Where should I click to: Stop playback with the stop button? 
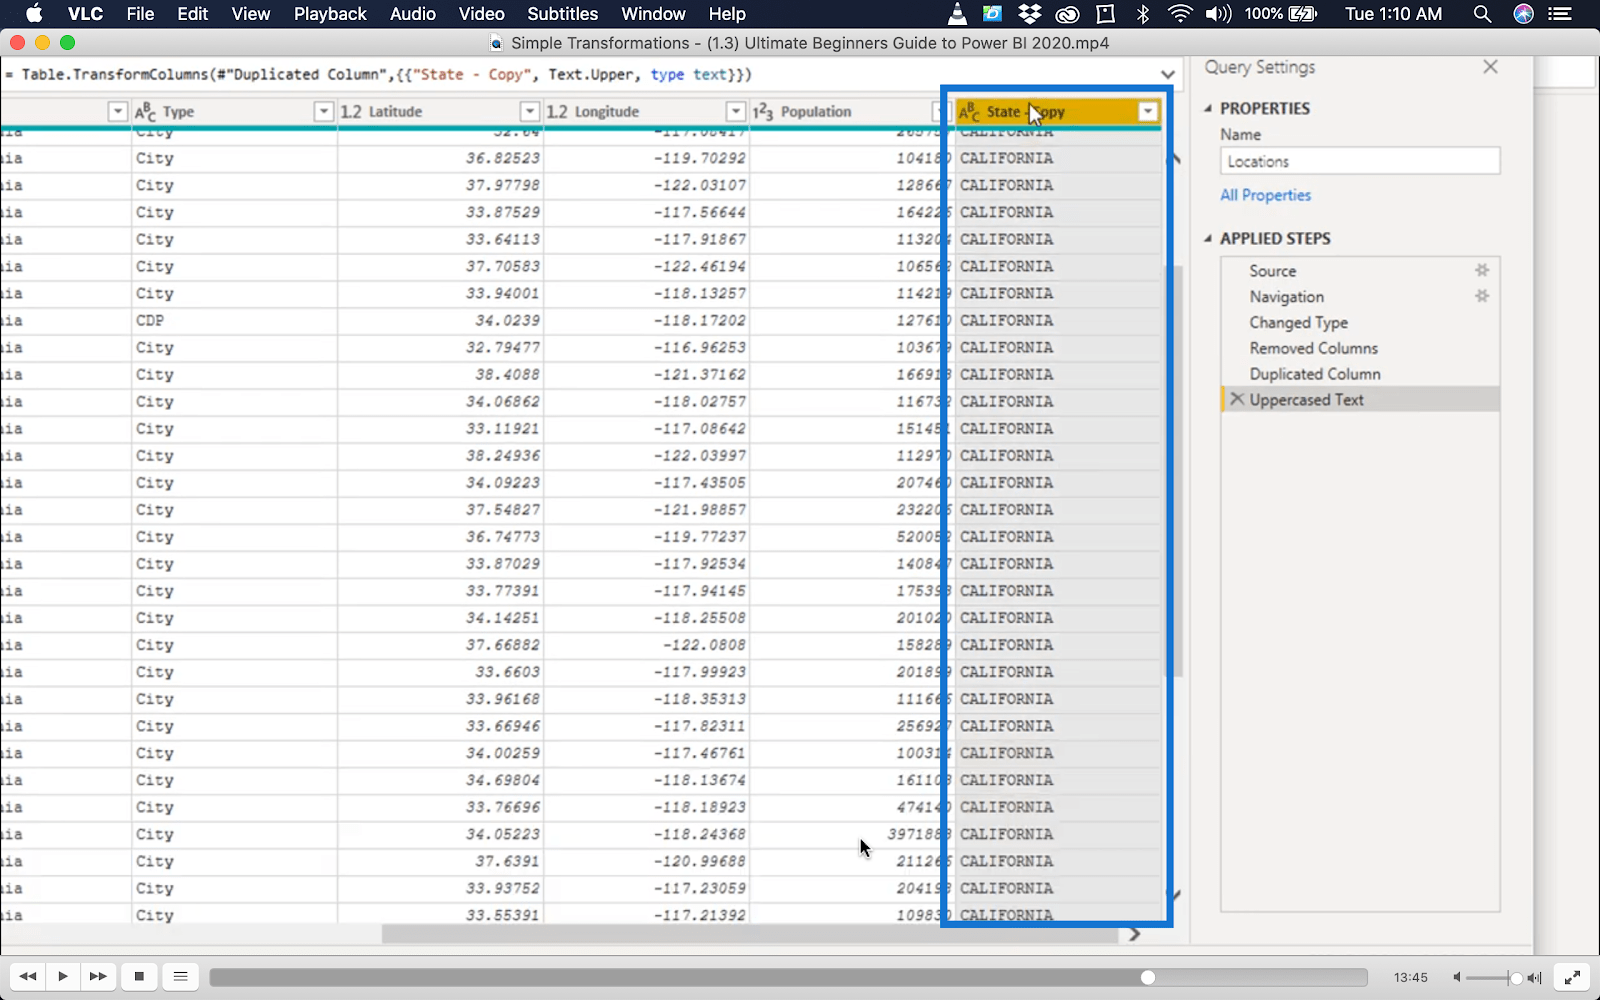pos(139,977)
